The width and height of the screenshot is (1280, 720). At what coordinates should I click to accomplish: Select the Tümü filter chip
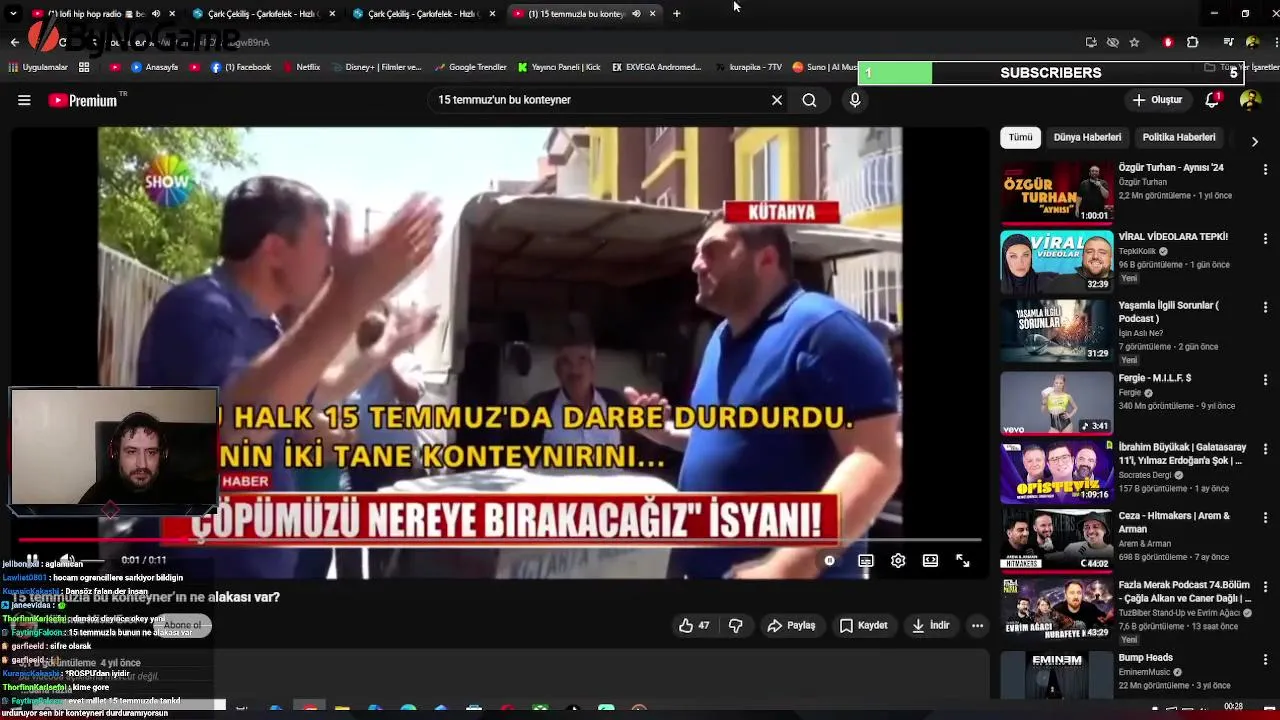click(1020, 137)
